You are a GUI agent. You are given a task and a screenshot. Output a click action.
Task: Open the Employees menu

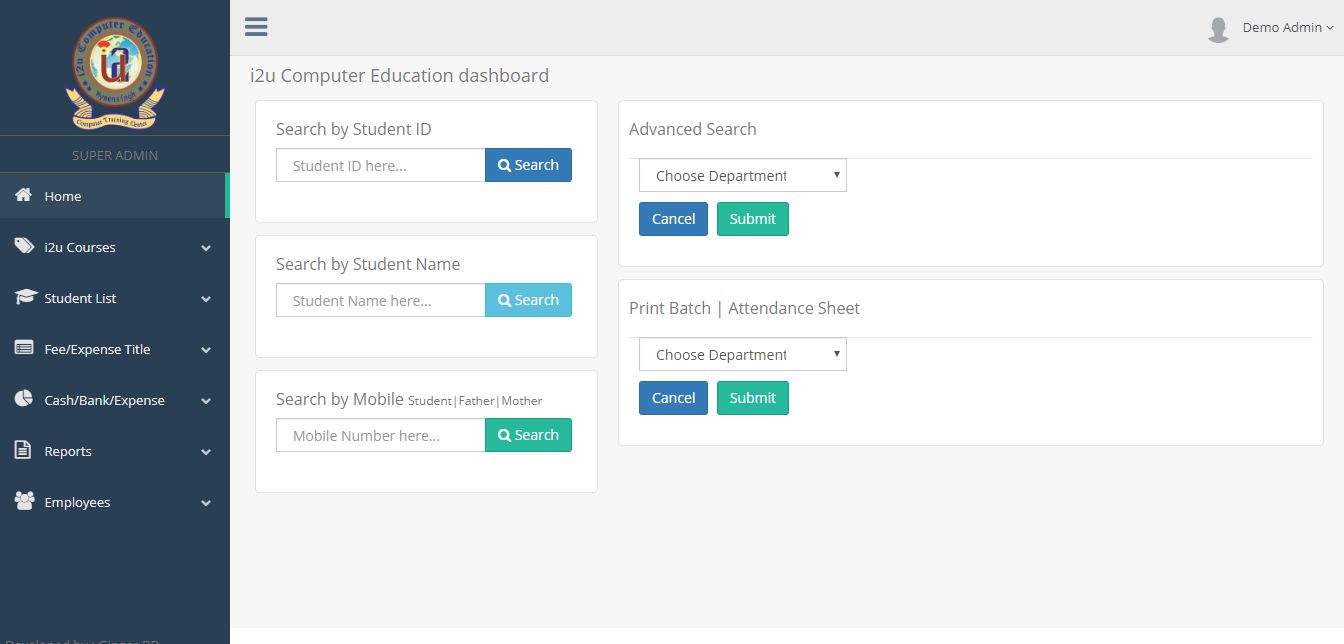[x=115, y=502]
